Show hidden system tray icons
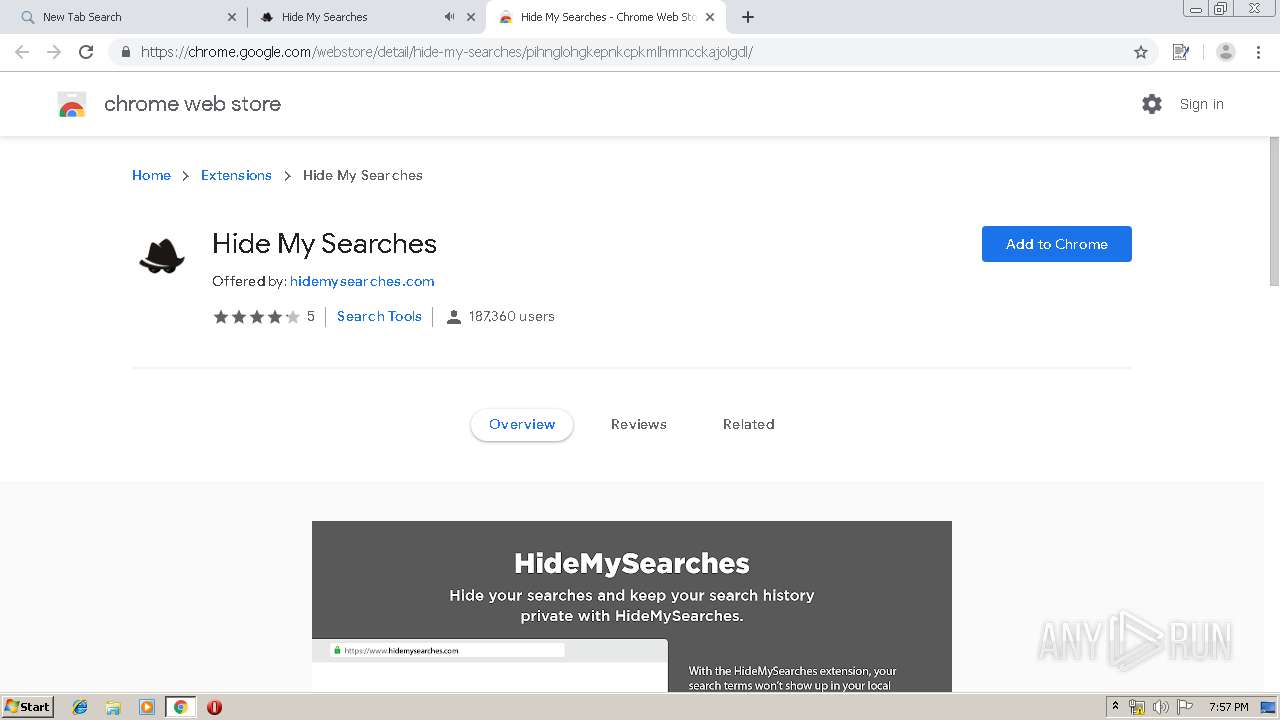1280x720 pixels. (1115, 707)
